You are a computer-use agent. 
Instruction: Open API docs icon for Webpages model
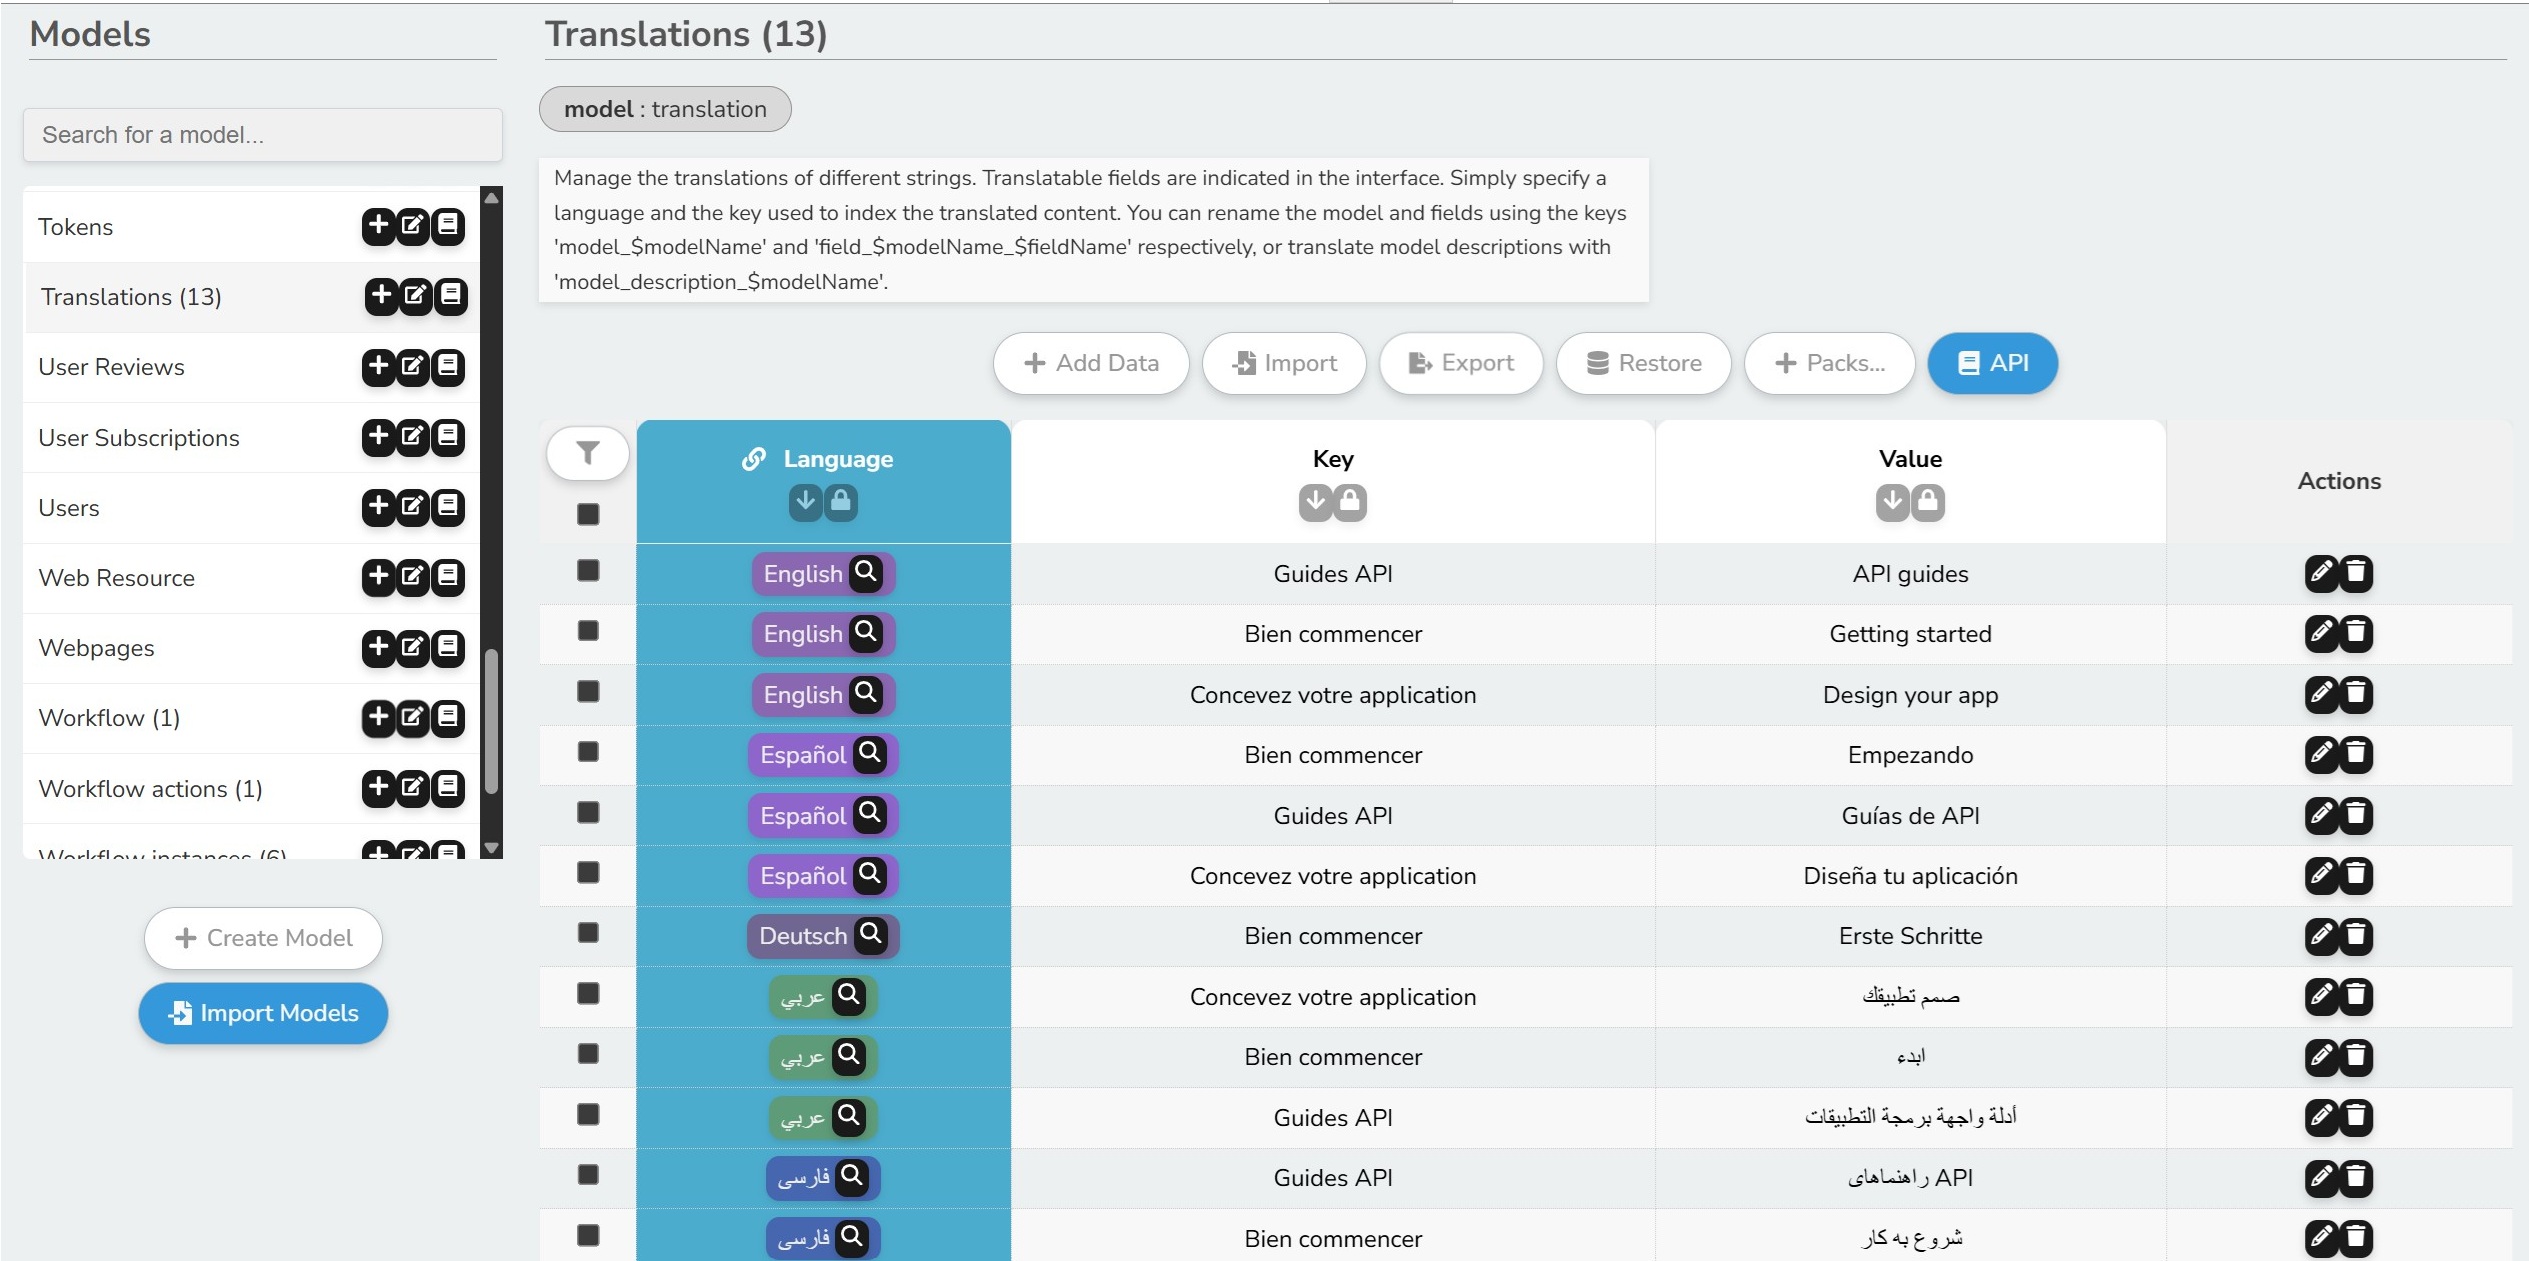(x=448, y=647)
